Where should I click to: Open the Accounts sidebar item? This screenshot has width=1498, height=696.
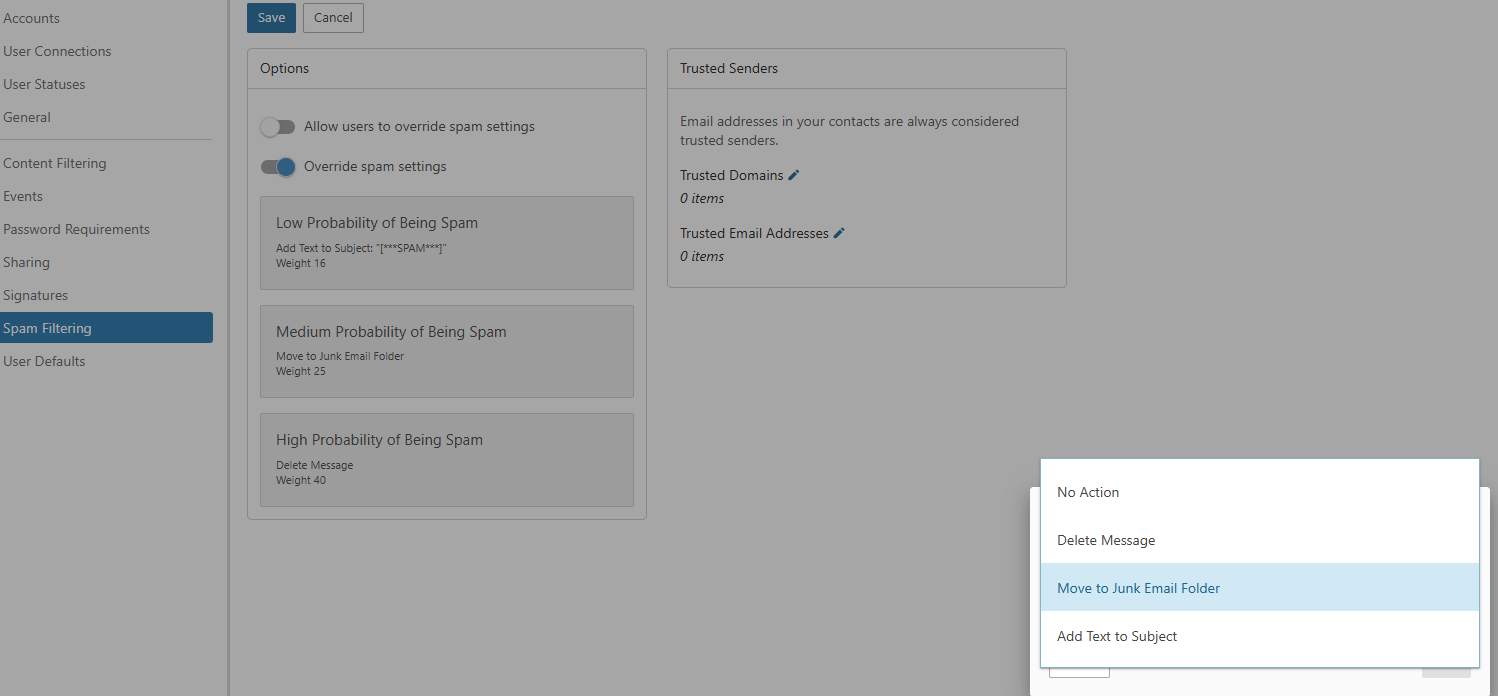32,18
